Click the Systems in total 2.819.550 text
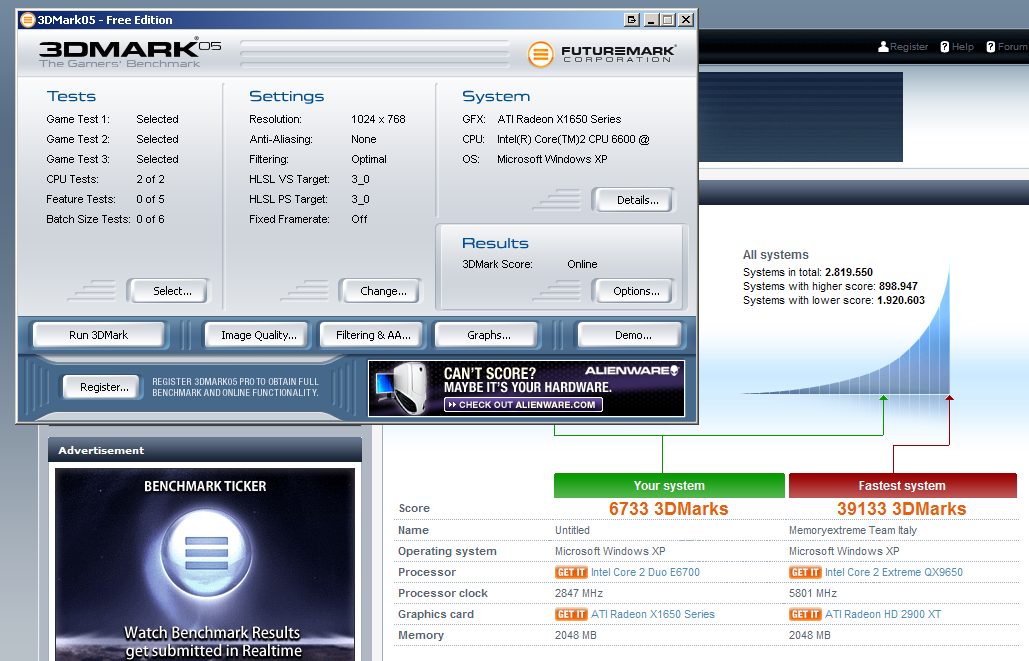 click(808, 272)
